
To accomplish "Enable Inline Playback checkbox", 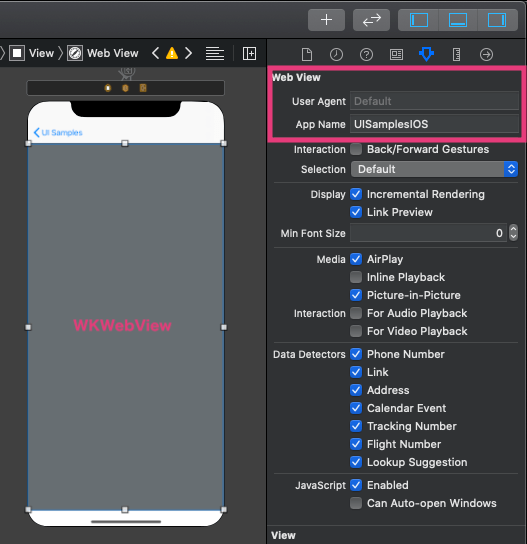I will tap(356, 277).
